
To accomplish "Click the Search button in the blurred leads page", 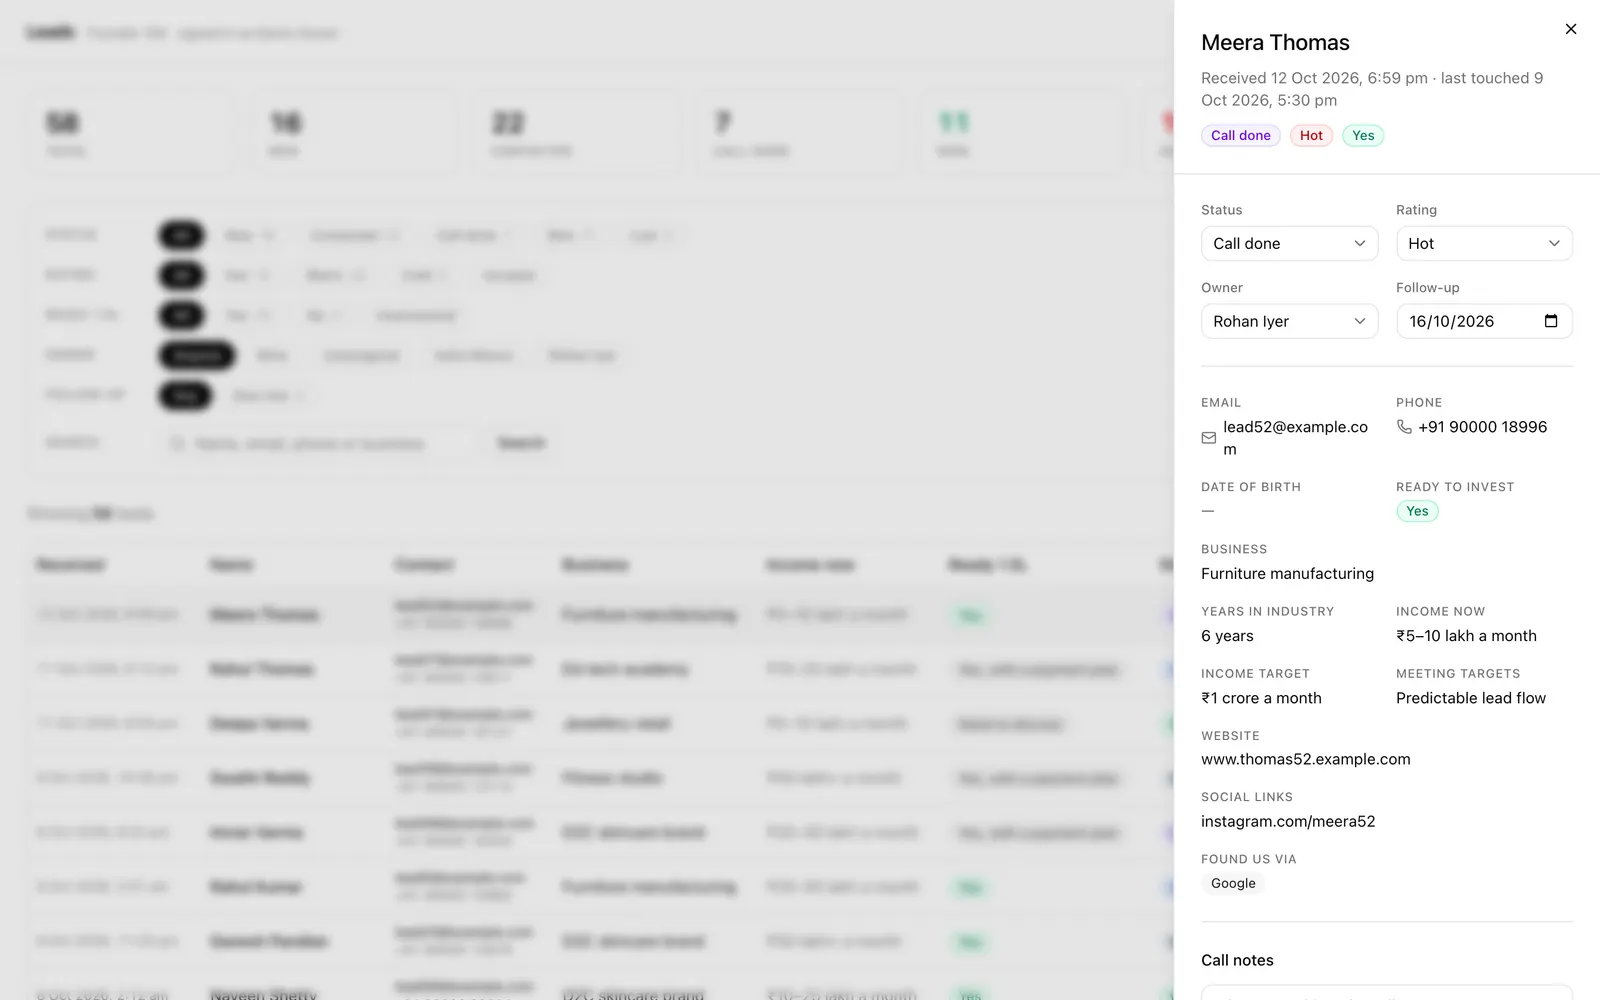I will click(521, 443).
